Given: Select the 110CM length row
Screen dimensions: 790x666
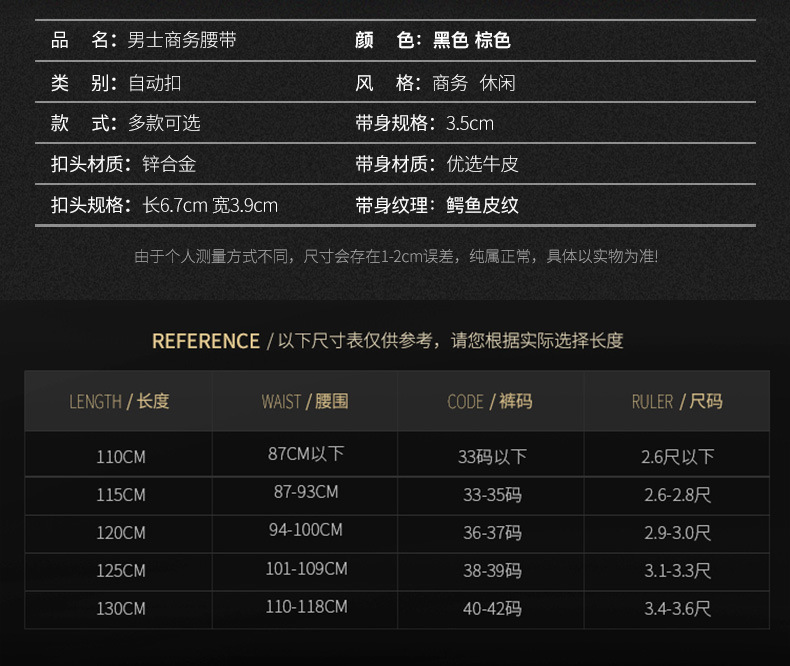Looking at the screenshot, I should (x=121, y=457).
